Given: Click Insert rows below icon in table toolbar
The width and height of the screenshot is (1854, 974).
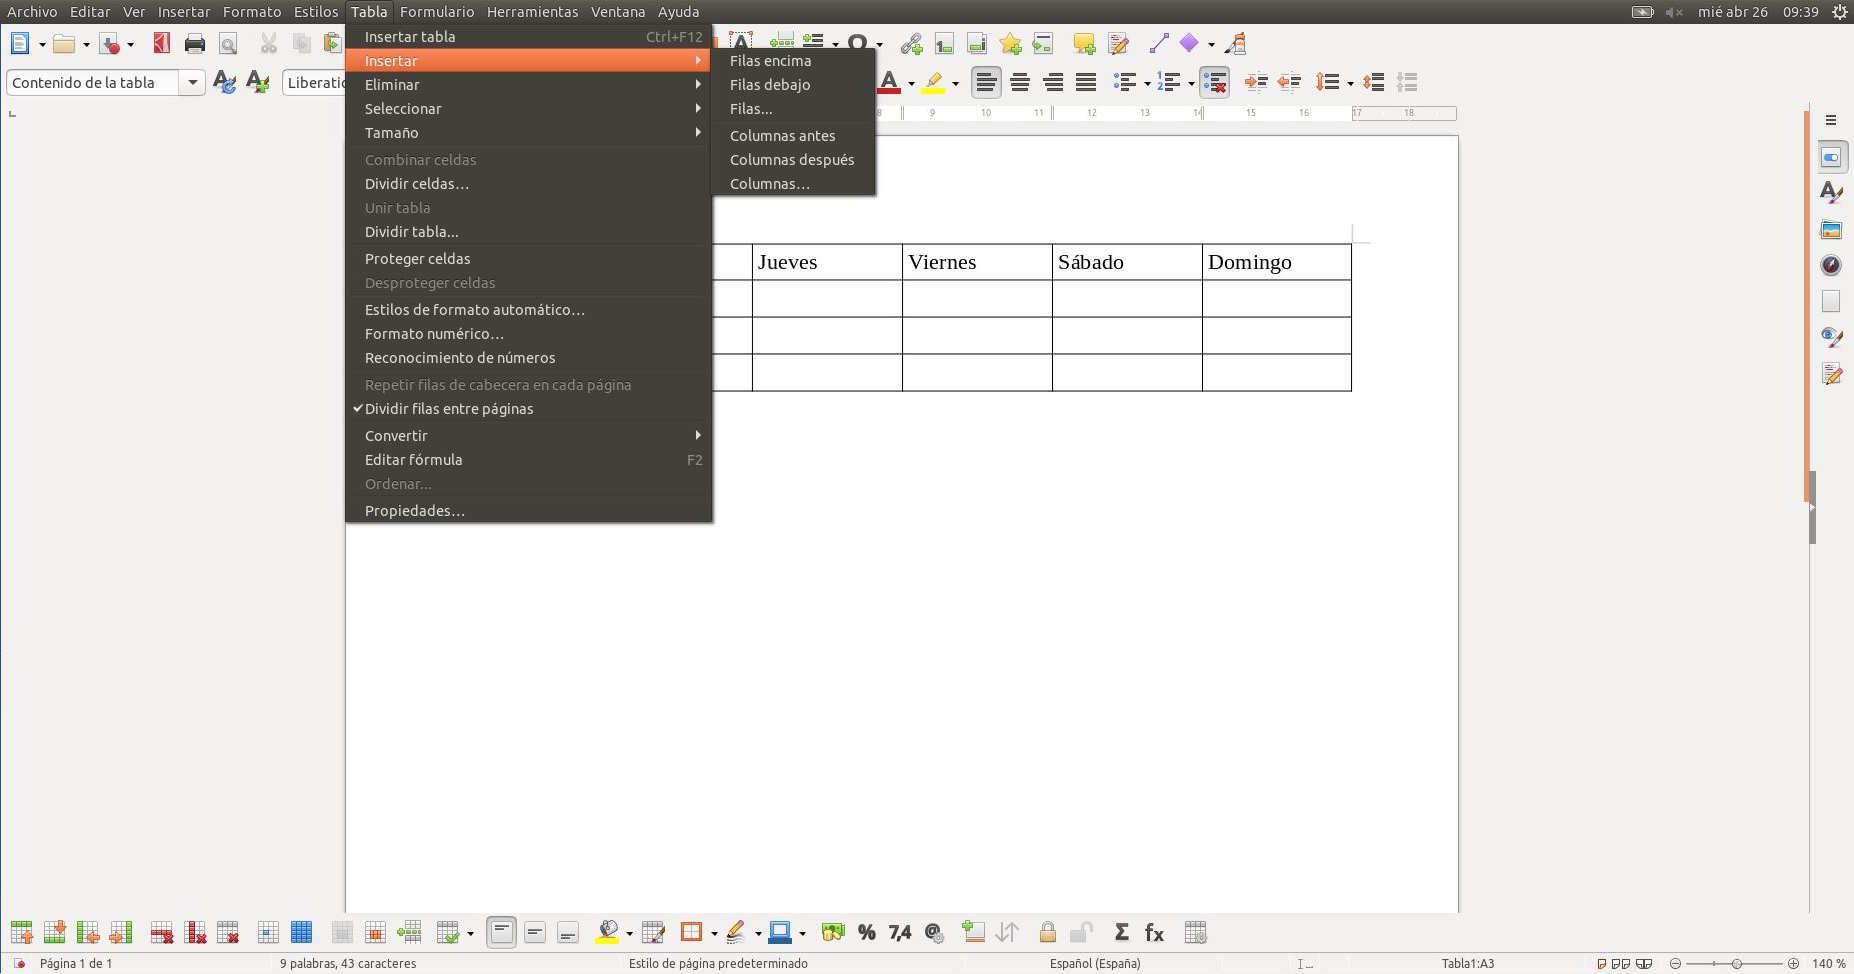Looking at the screenshot, I should click(55, 933).
